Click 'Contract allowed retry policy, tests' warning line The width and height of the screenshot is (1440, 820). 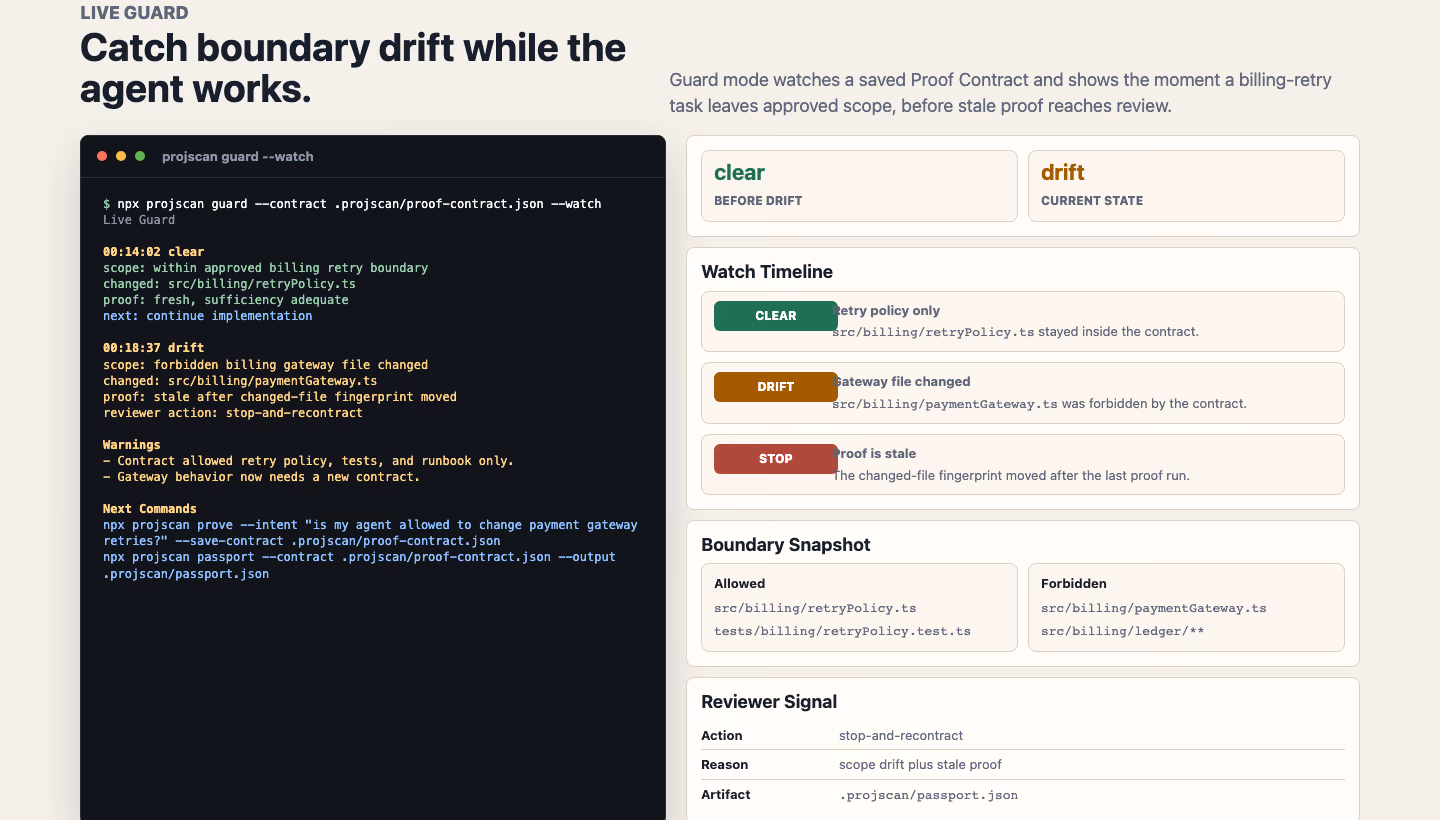308,461
